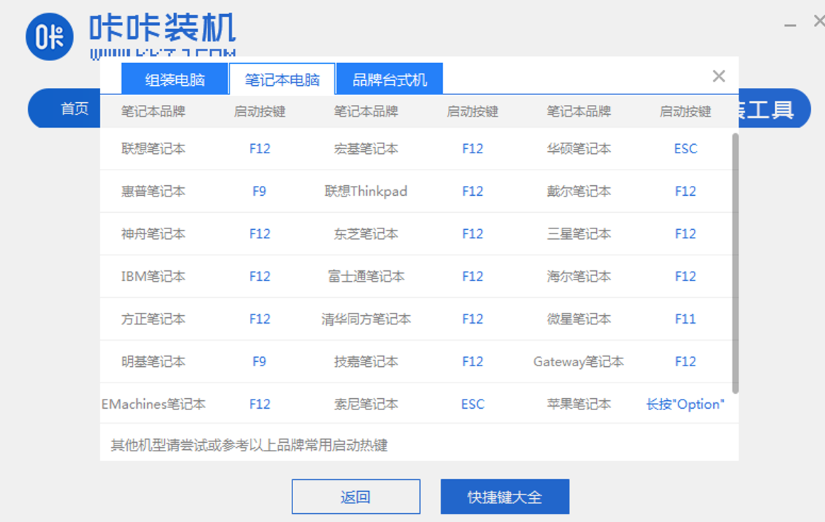Go to the 首页 navigation item
This screenshot has height=522, width=825.
74,108
